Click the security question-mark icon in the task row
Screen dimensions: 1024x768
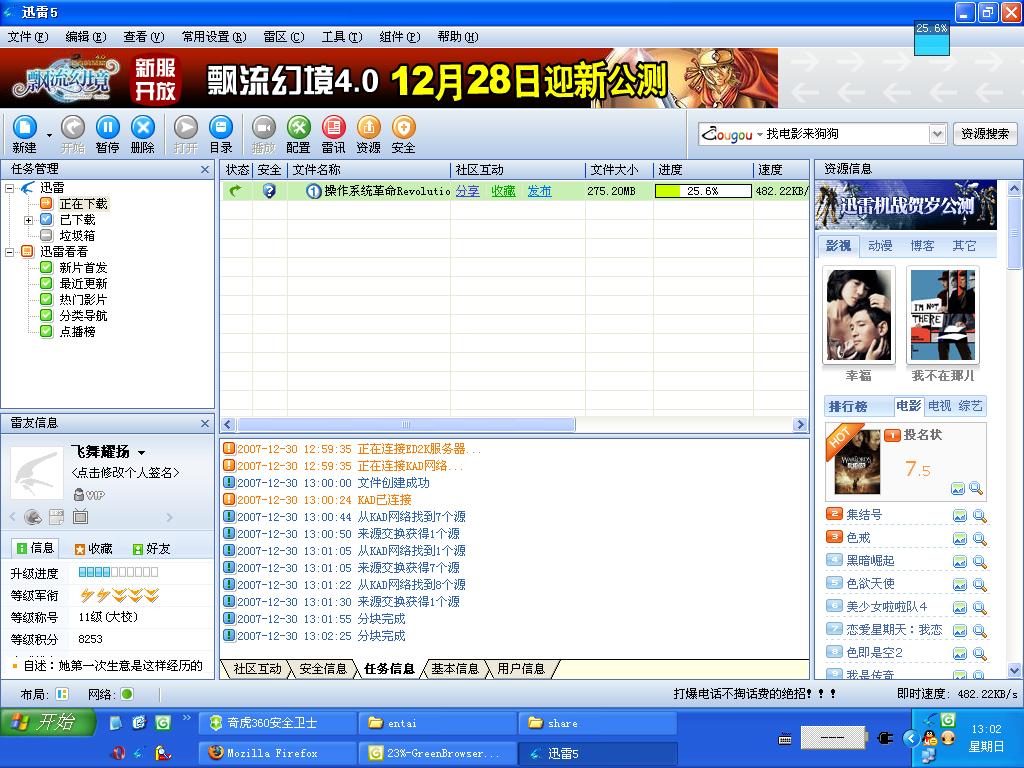(x=269, y=191)
